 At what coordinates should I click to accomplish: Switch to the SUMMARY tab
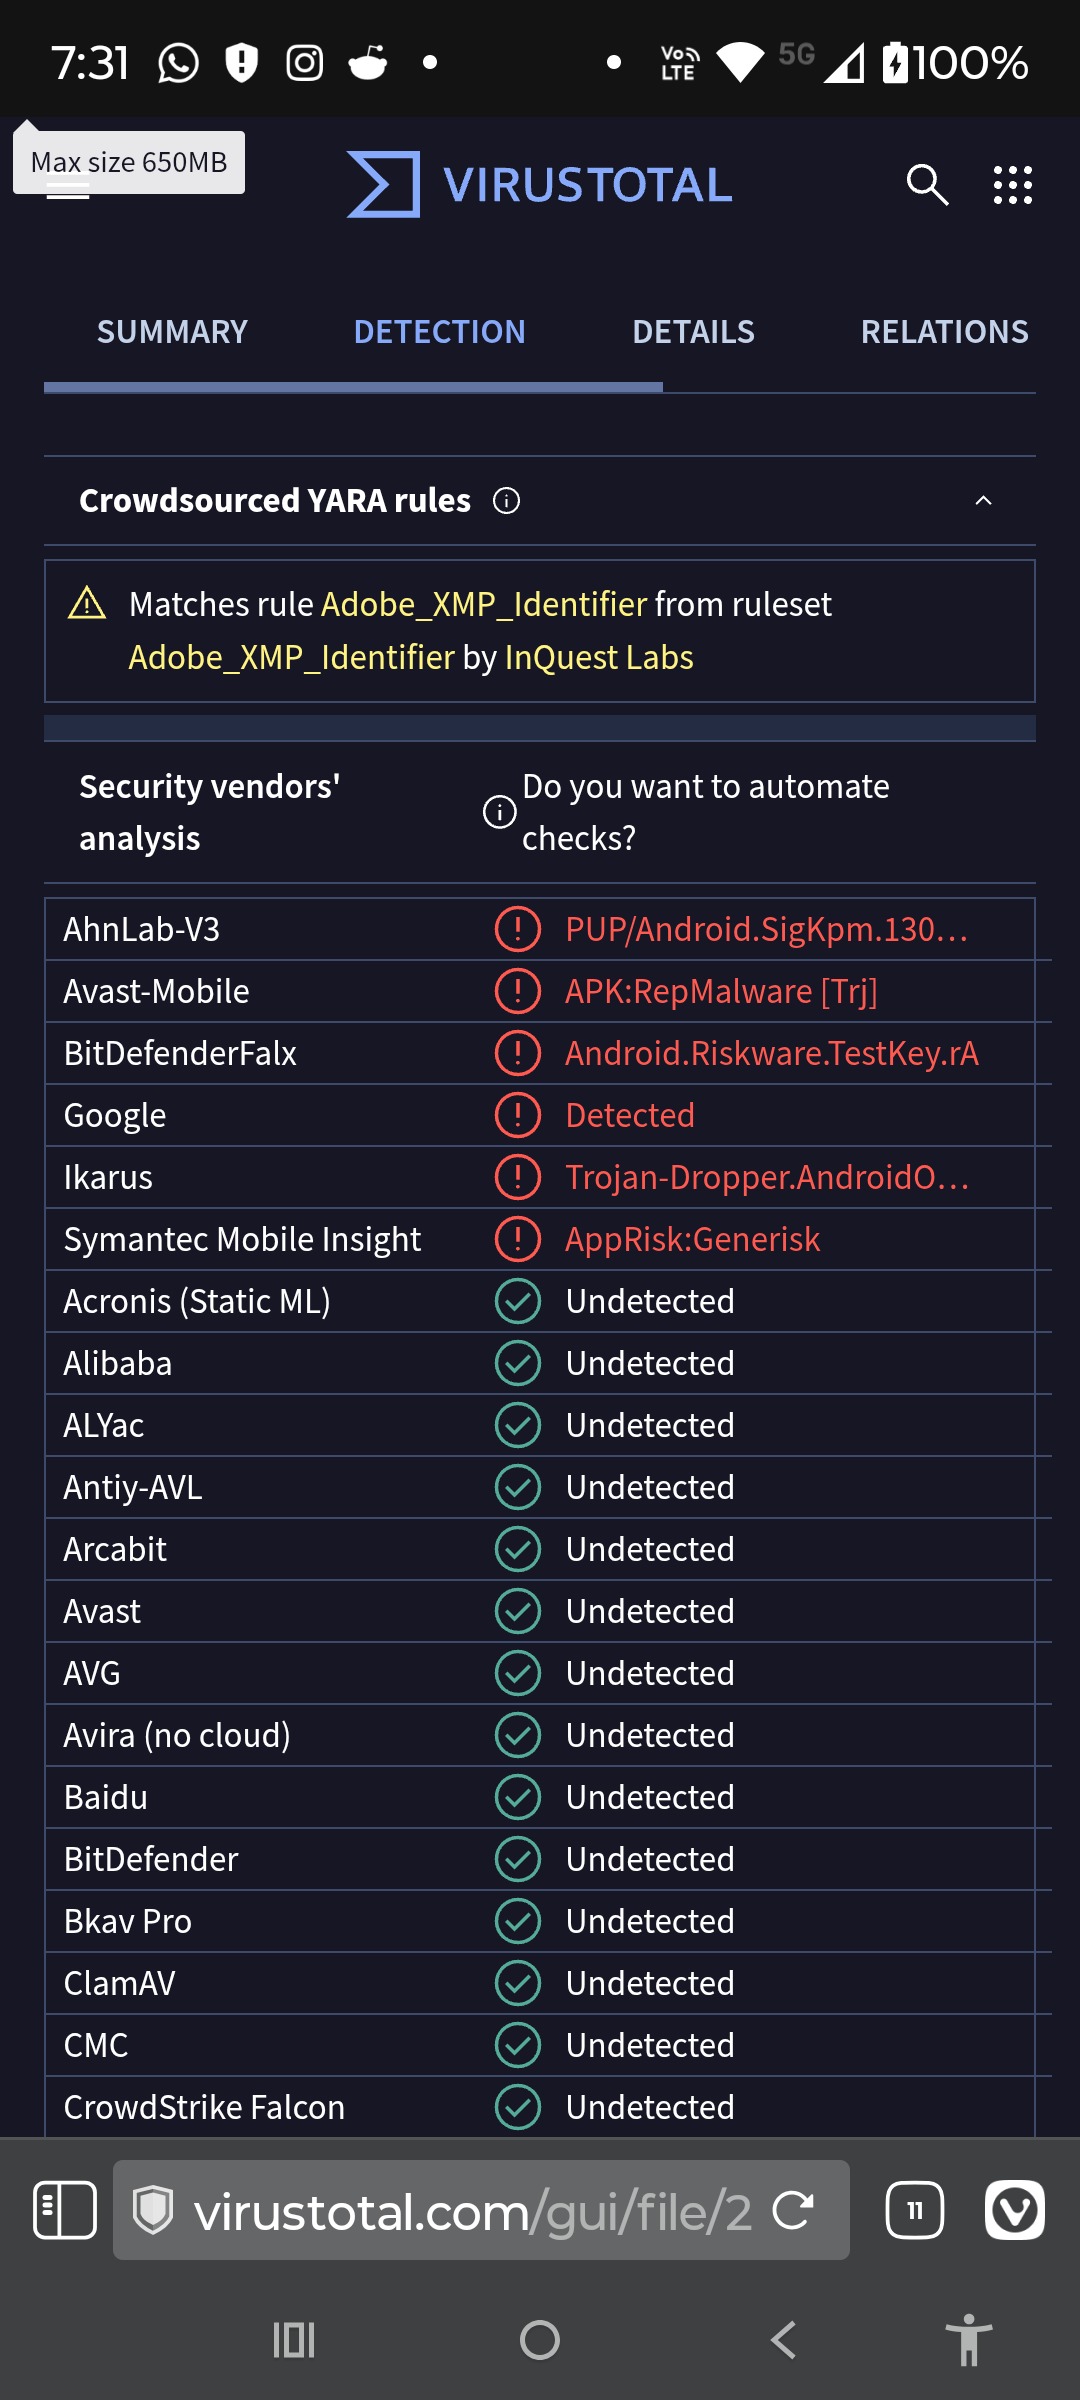click(172, 332)
